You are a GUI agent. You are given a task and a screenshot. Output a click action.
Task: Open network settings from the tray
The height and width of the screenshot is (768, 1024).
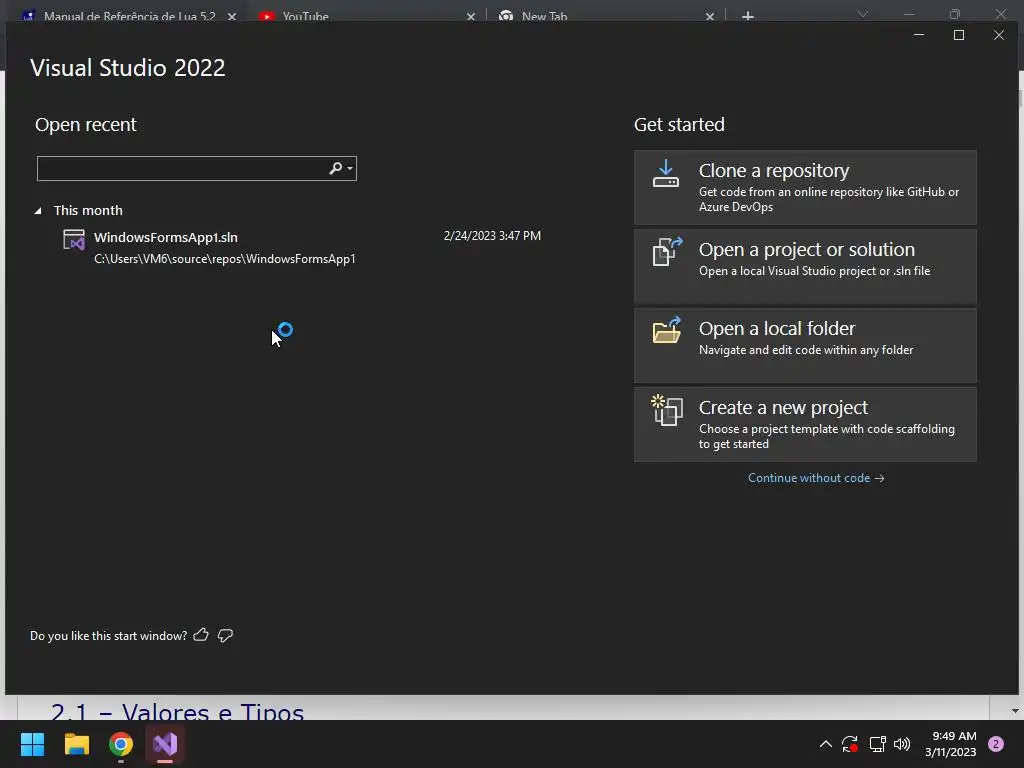877,744
